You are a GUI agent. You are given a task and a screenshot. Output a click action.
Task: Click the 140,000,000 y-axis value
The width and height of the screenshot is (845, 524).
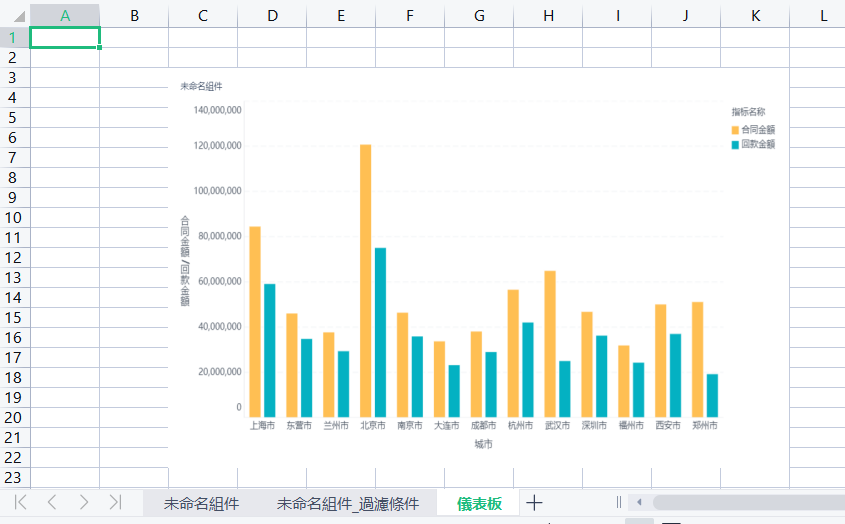pos(218,110)
